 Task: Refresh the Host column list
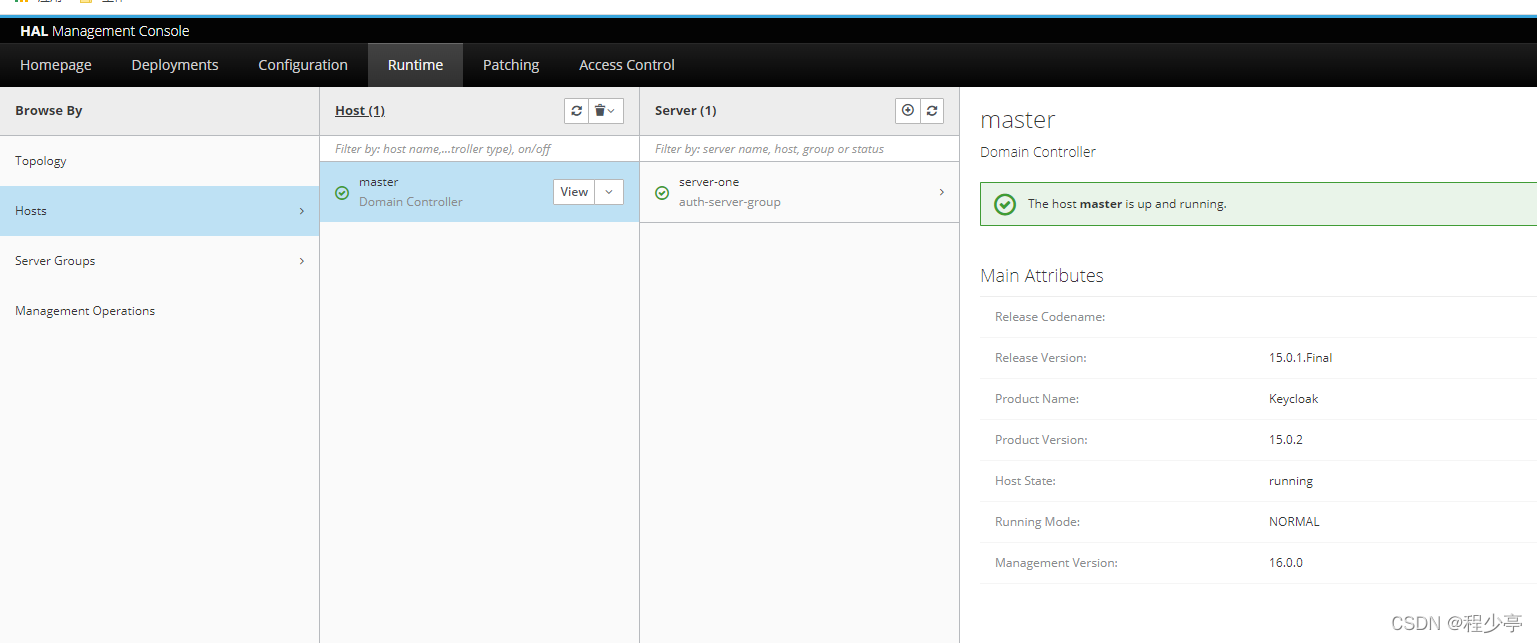click(576, 111)
